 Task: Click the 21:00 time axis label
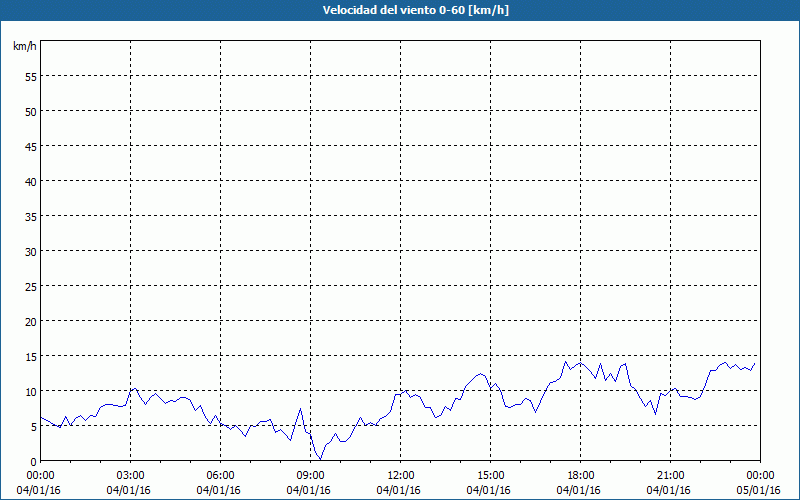[670, 476]
